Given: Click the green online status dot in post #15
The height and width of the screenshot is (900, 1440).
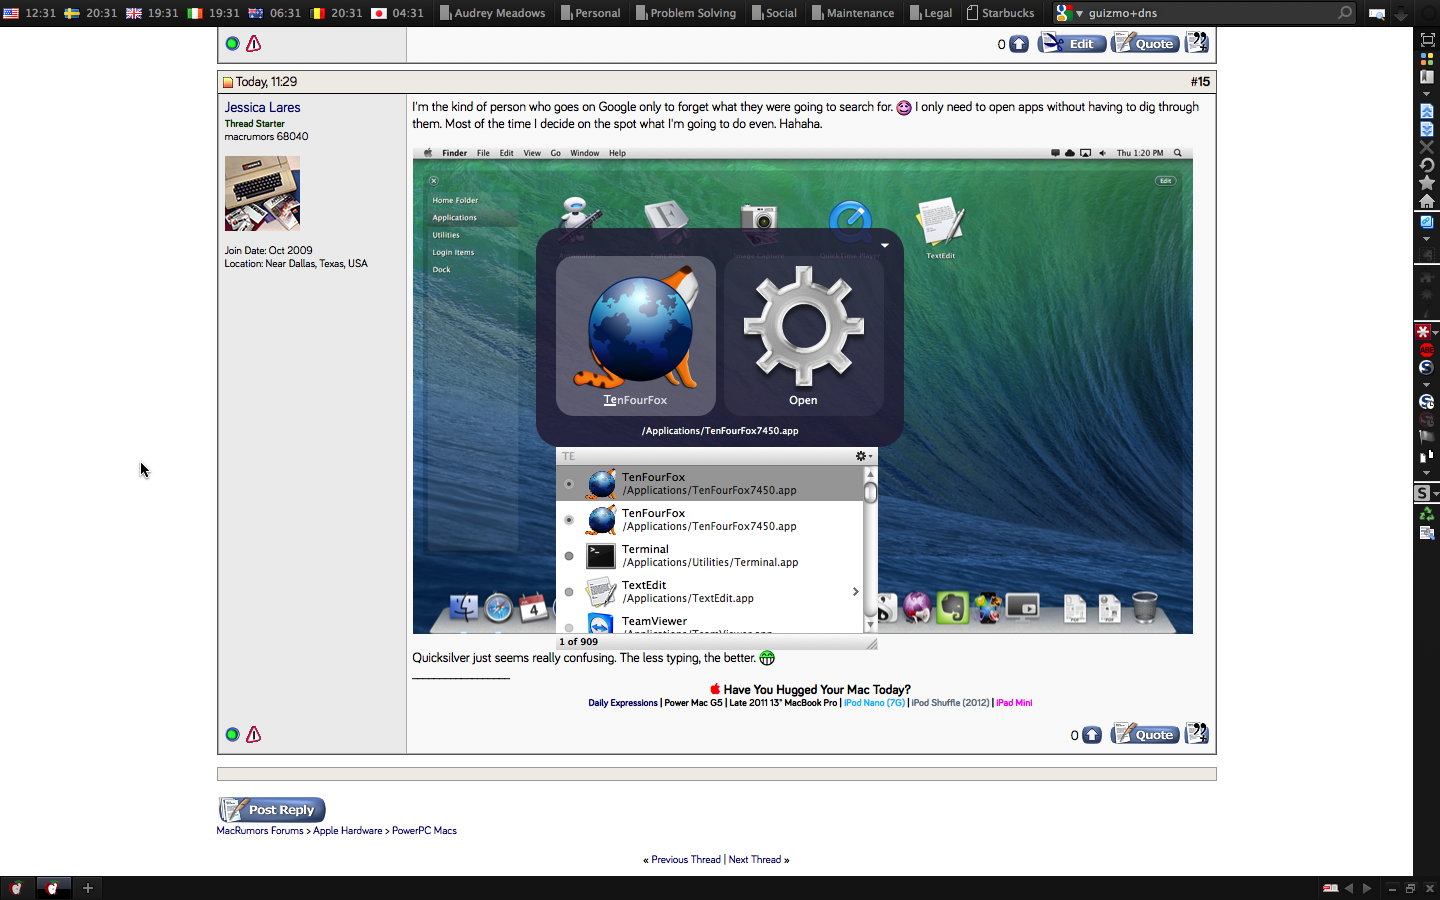Looking at the screenshot, I should tap(232, 735).
